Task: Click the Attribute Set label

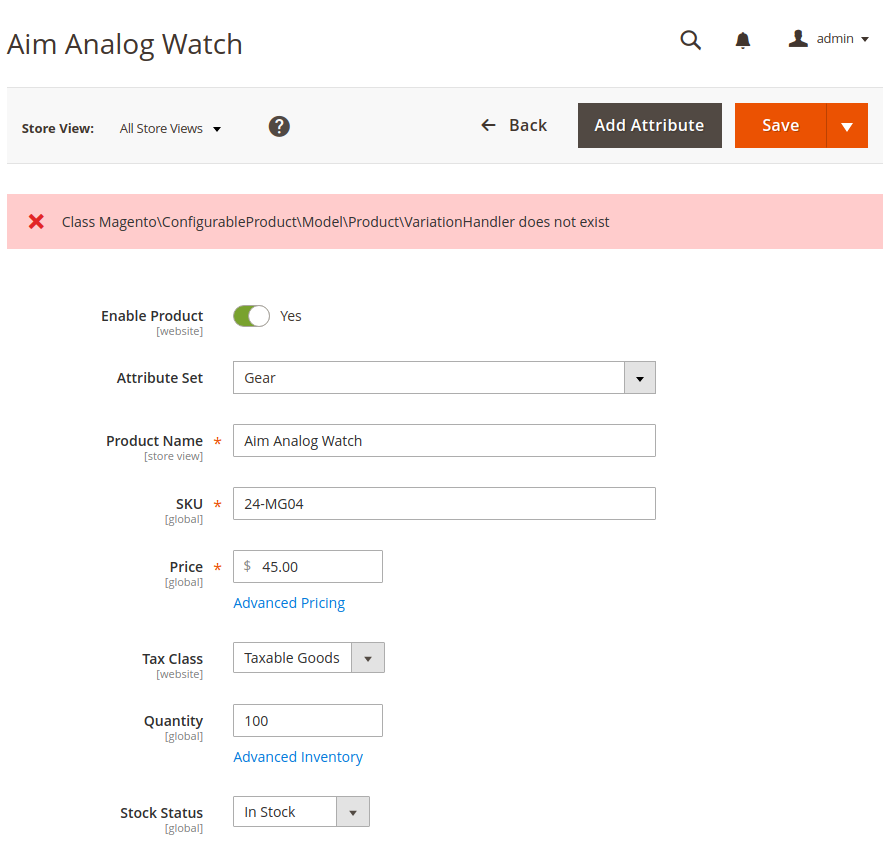Action: tap(160, 378)
